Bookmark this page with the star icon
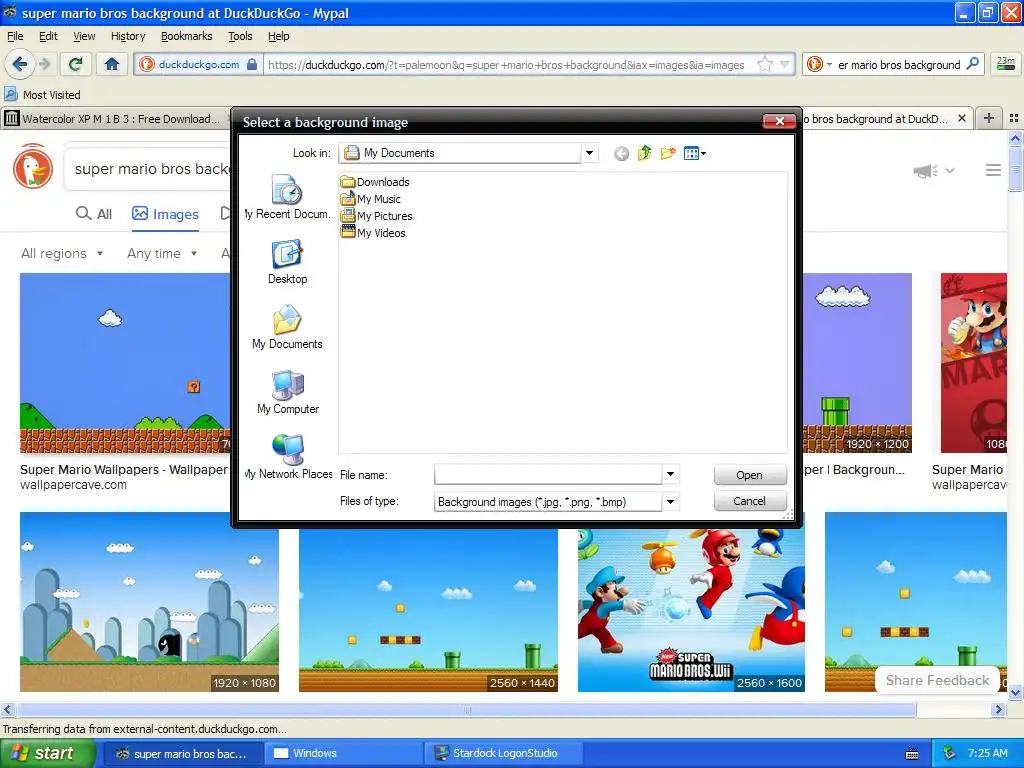 pyautogui.click(x=765, y=64)
